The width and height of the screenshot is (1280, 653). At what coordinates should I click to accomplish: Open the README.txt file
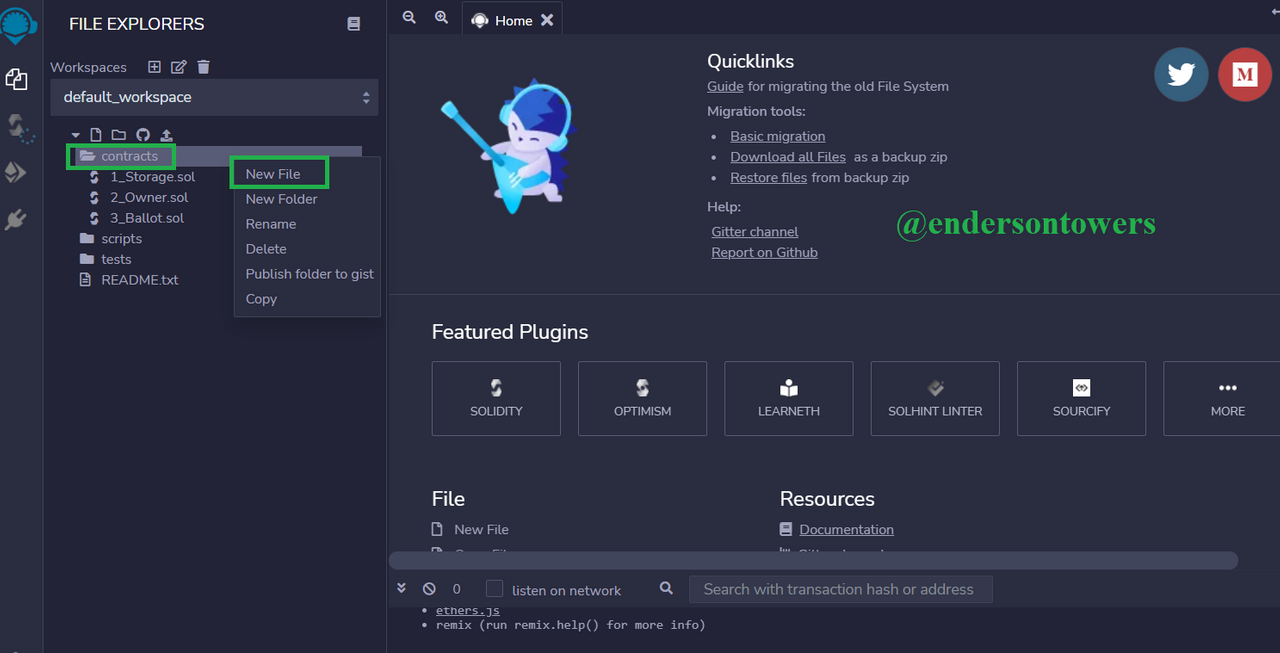pos(139,280)
